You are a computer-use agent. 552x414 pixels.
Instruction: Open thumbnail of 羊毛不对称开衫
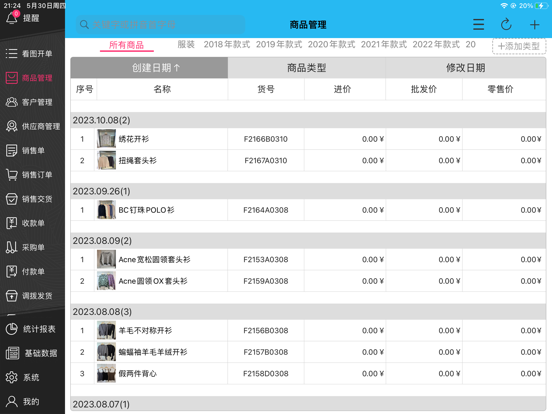point(106,331)
